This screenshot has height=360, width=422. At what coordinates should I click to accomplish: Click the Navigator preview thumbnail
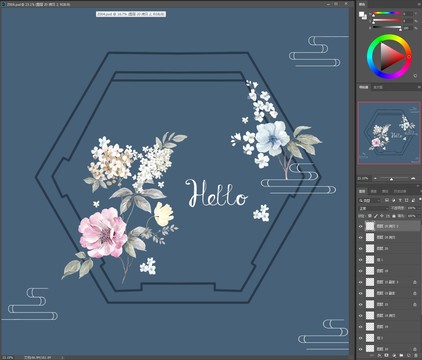[389, 133]
